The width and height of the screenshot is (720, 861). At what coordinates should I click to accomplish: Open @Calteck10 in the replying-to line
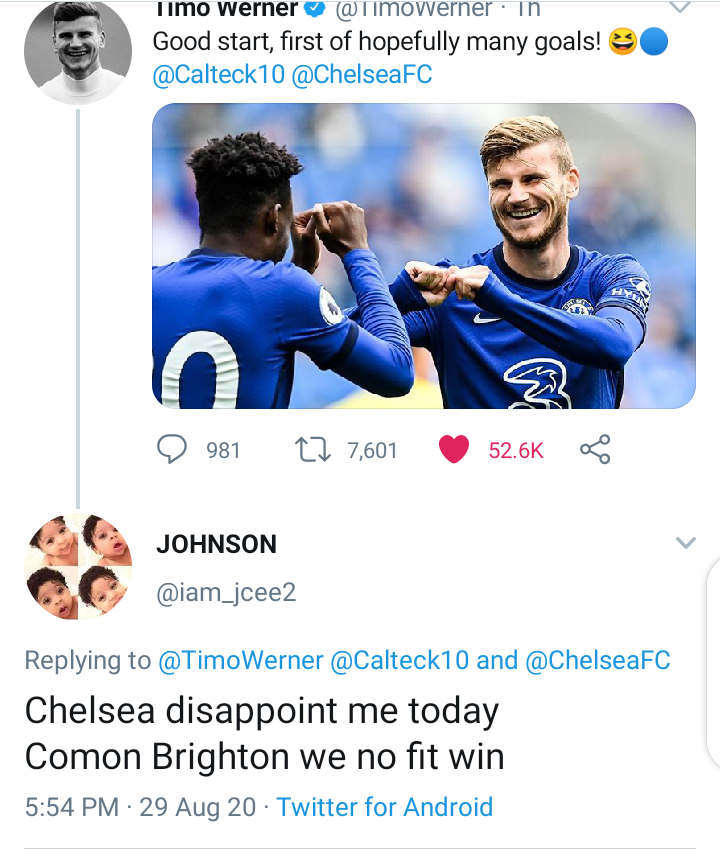400,660
